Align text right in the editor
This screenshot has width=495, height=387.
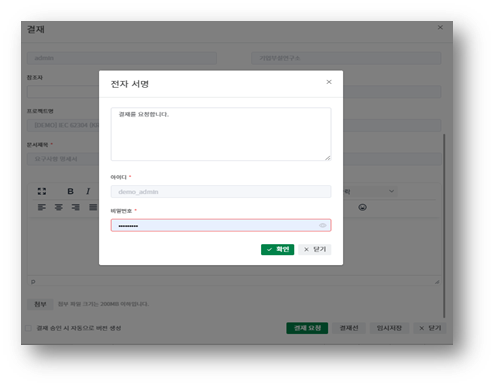click(76, 207)
